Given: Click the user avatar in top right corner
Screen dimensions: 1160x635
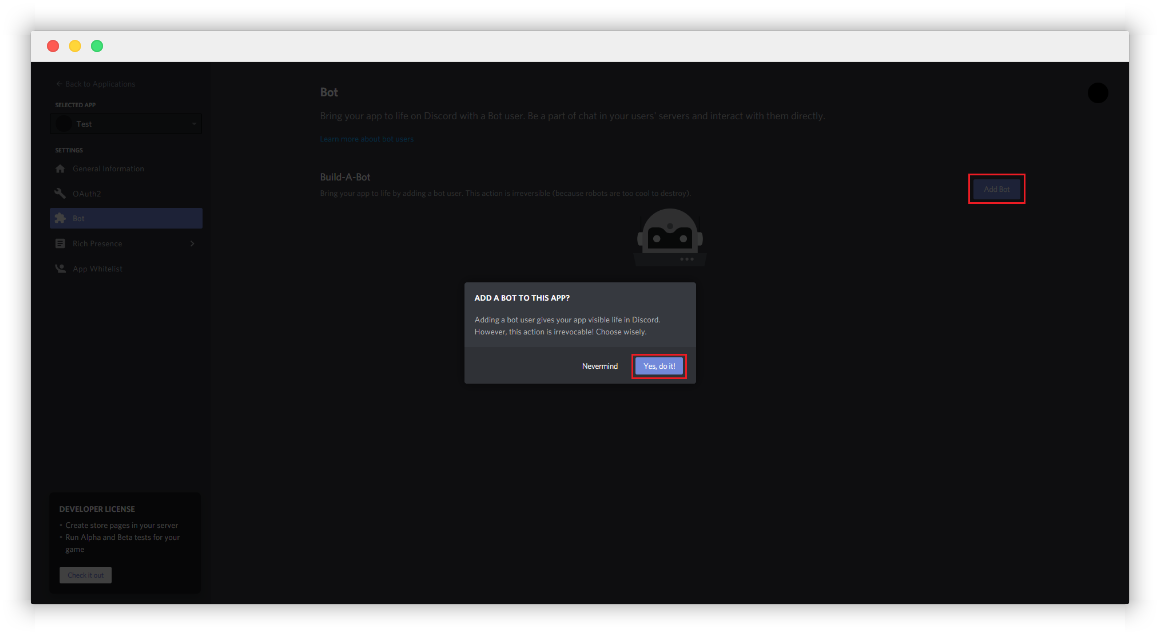Looking at the screenshot, I should click(x=1097, y=93).
